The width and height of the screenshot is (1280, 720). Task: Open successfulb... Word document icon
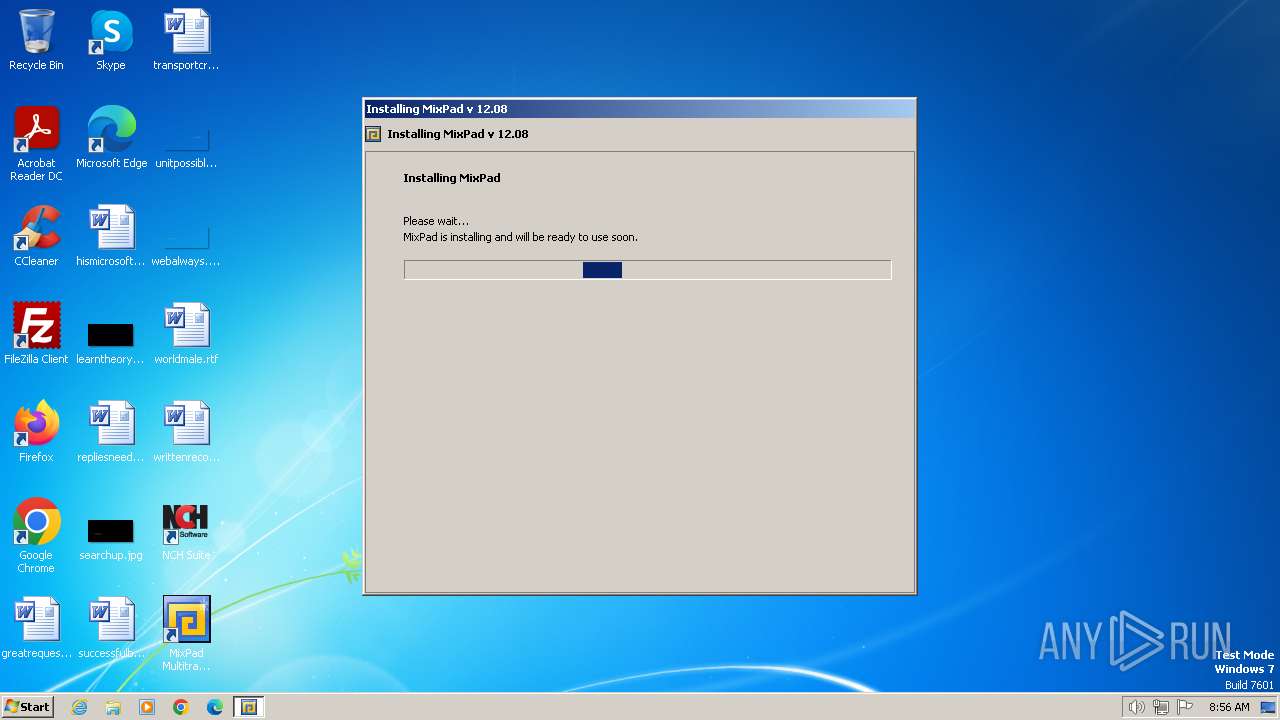point(111,628)
